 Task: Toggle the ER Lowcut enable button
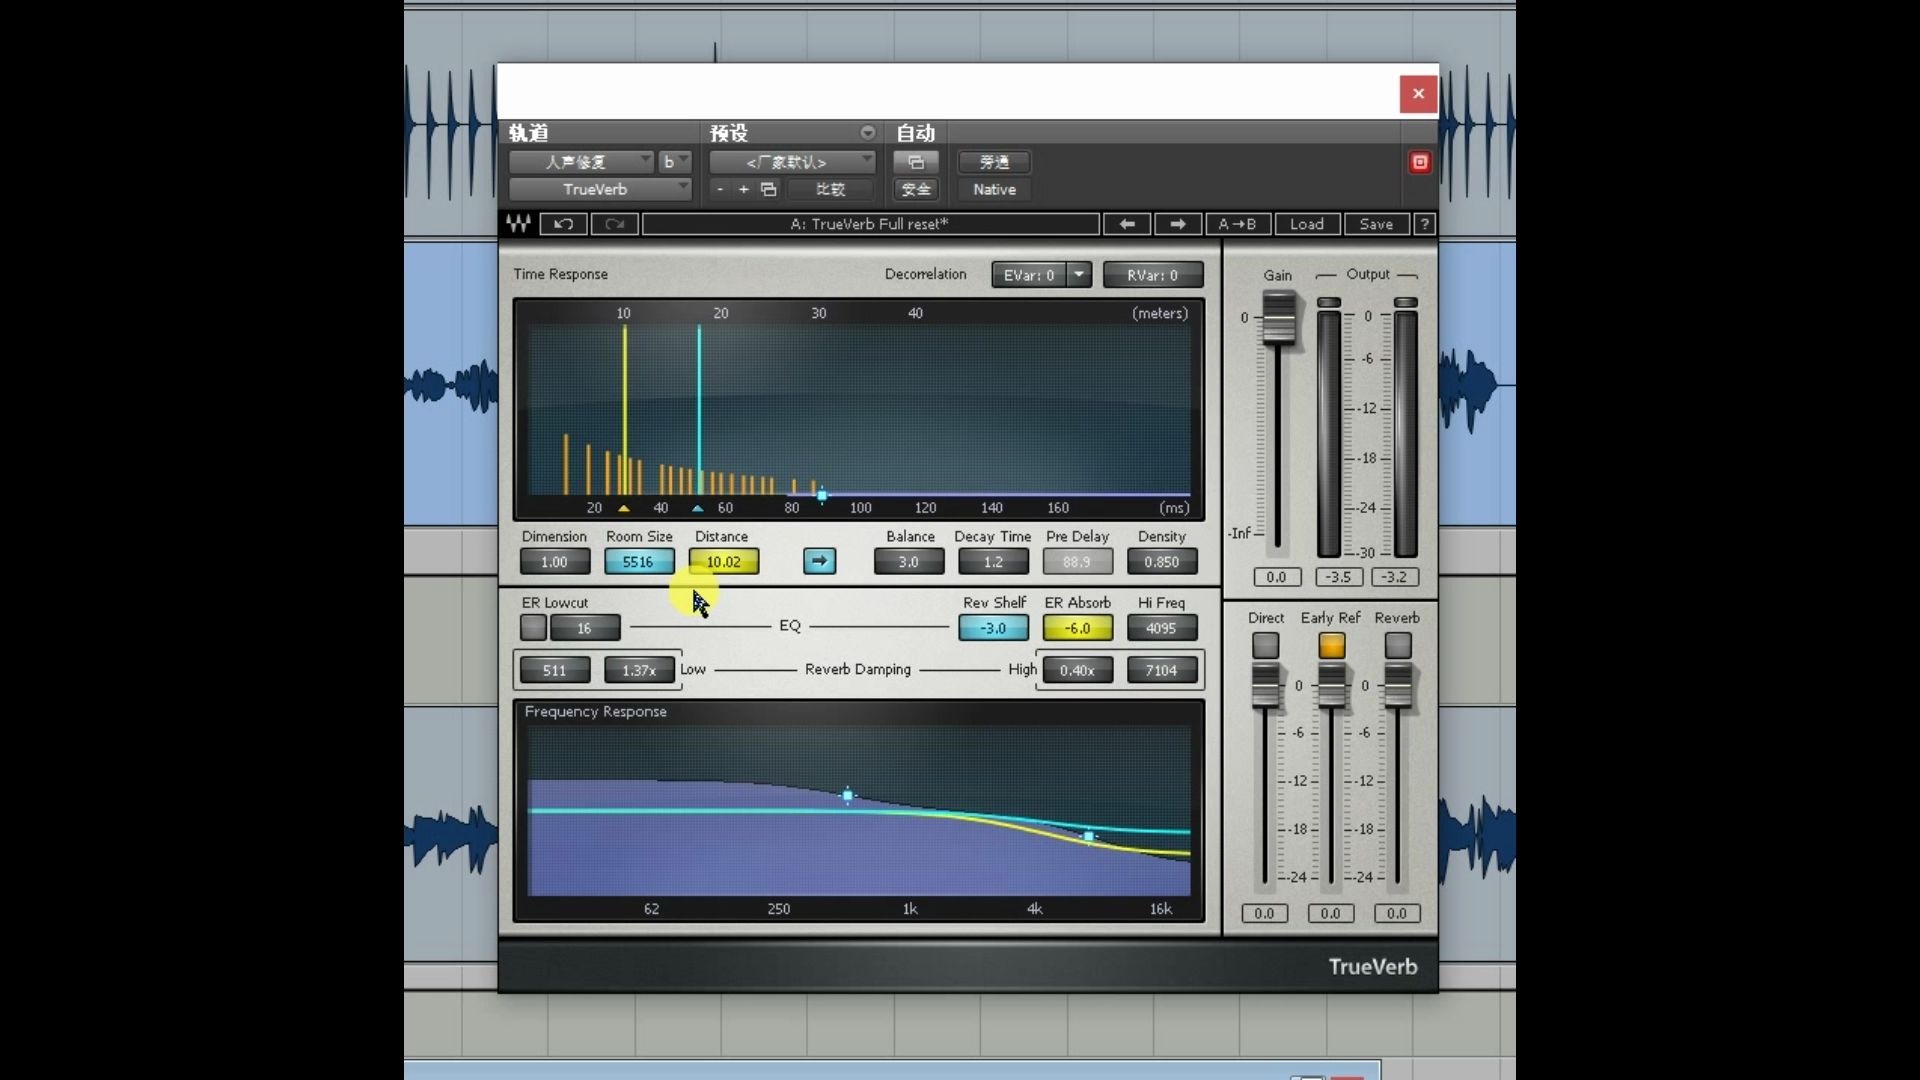point(533,628)
